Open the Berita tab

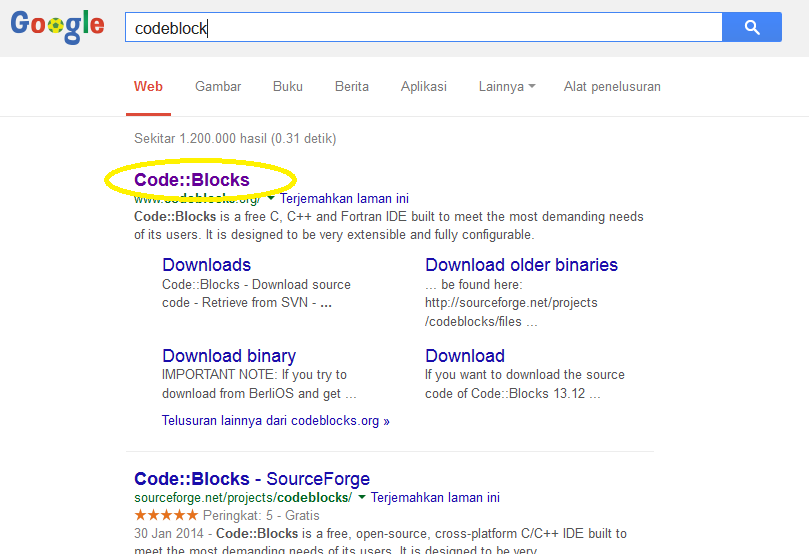point(351,87)
